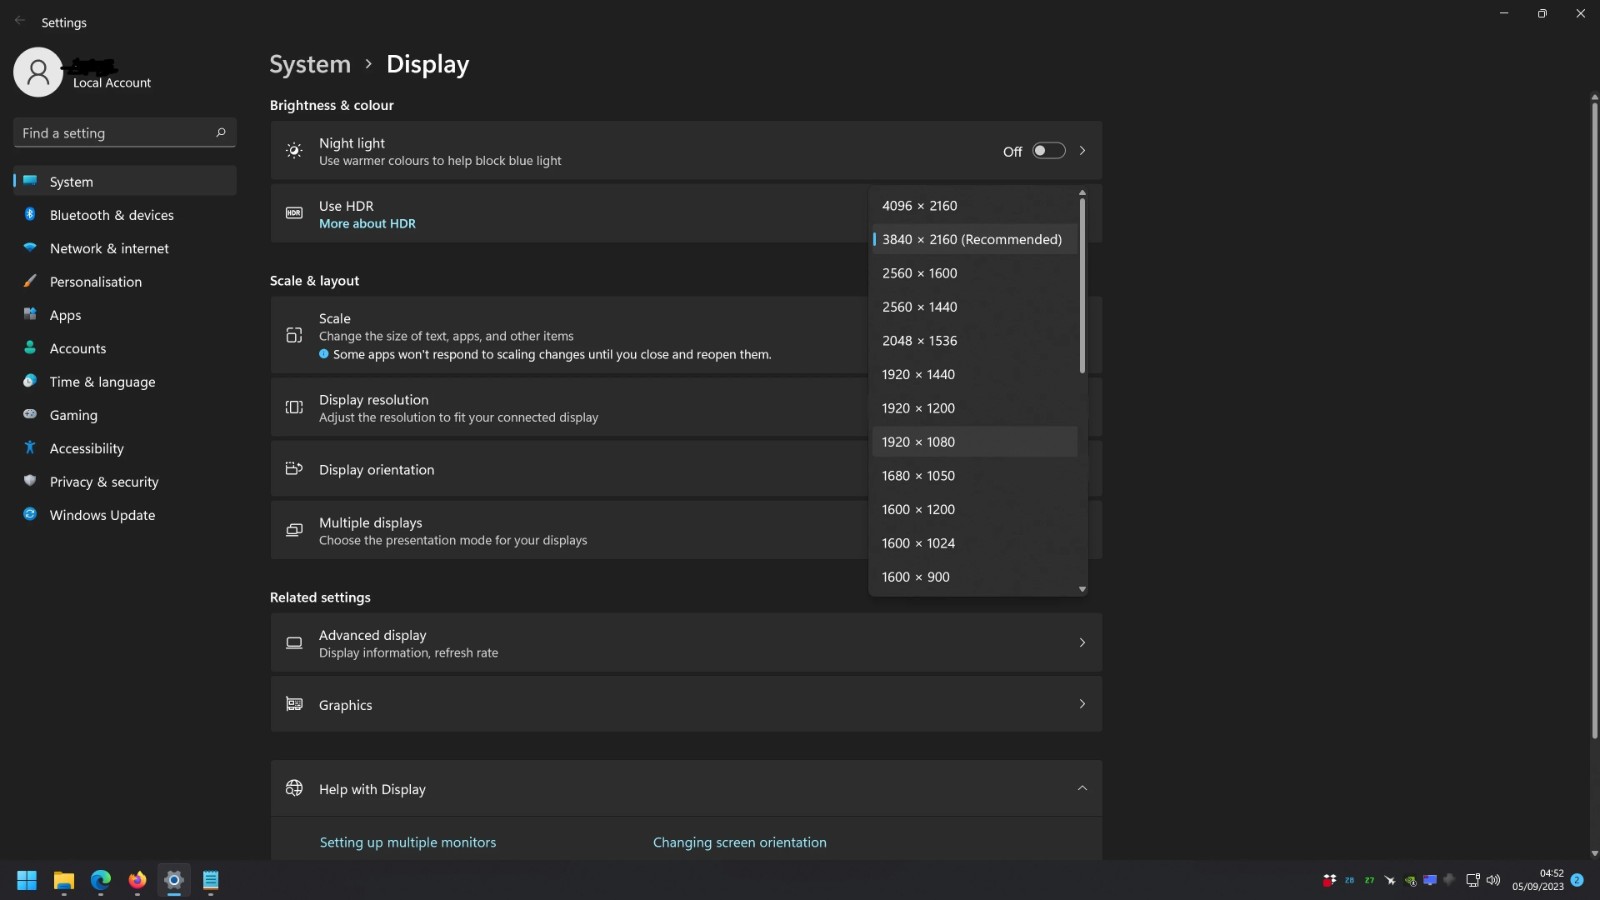Click the Time & language globe icon

click(x=30, y=381)
